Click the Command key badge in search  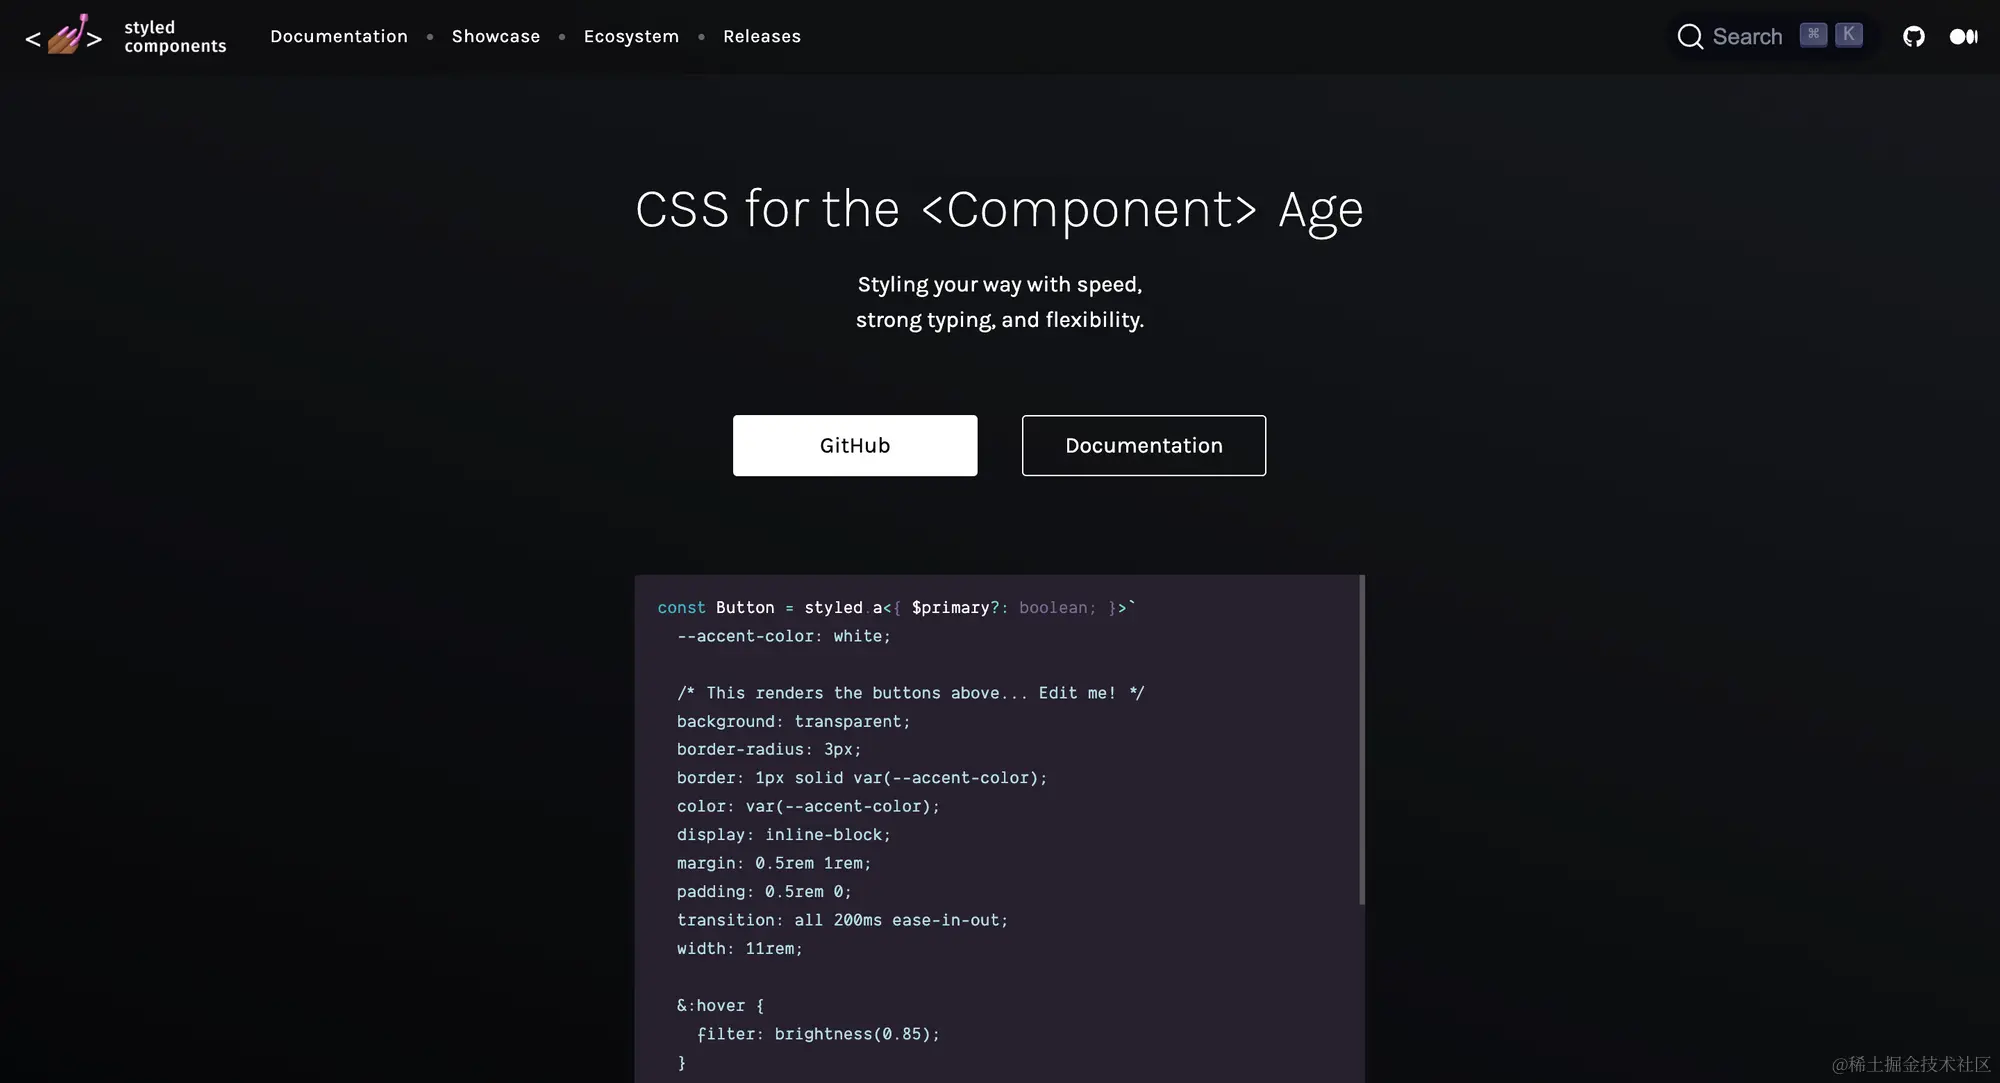[1813, 35]
